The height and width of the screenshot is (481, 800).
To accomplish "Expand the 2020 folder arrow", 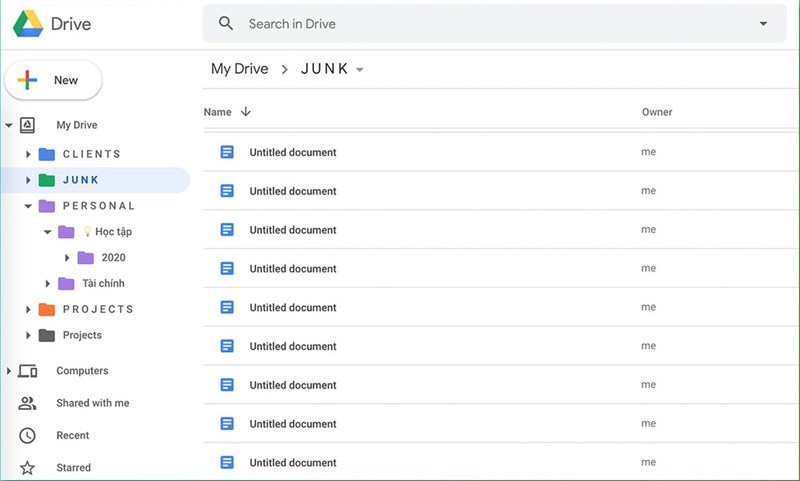I will pyautogui.click(x=67, y=258).
